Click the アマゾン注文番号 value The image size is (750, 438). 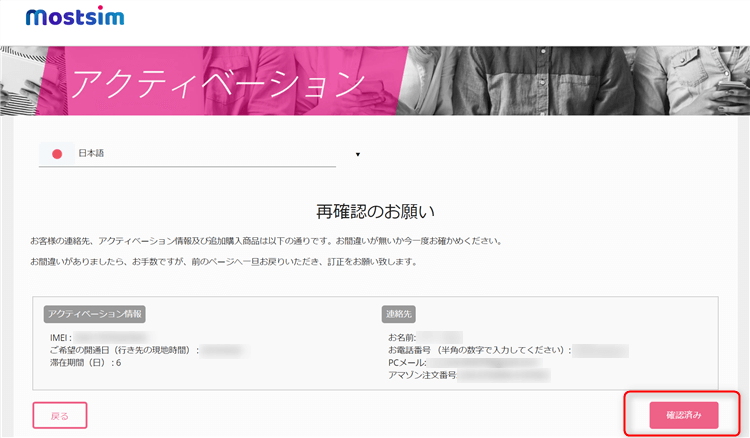tap(503, 375)
